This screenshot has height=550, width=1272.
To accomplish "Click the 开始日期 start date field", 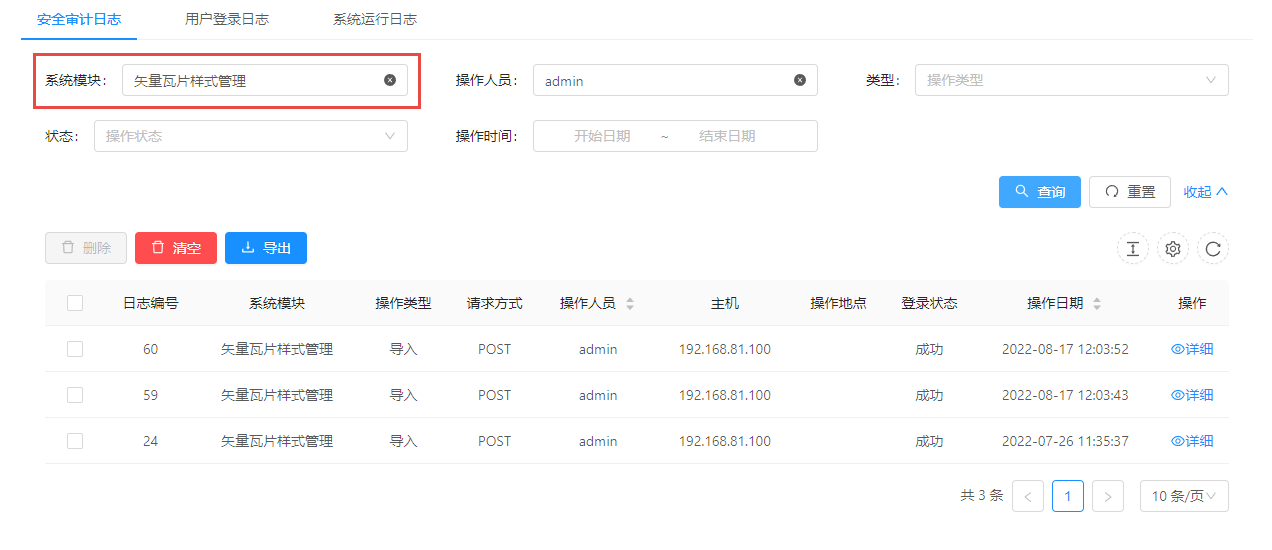I will click(602, 136).
